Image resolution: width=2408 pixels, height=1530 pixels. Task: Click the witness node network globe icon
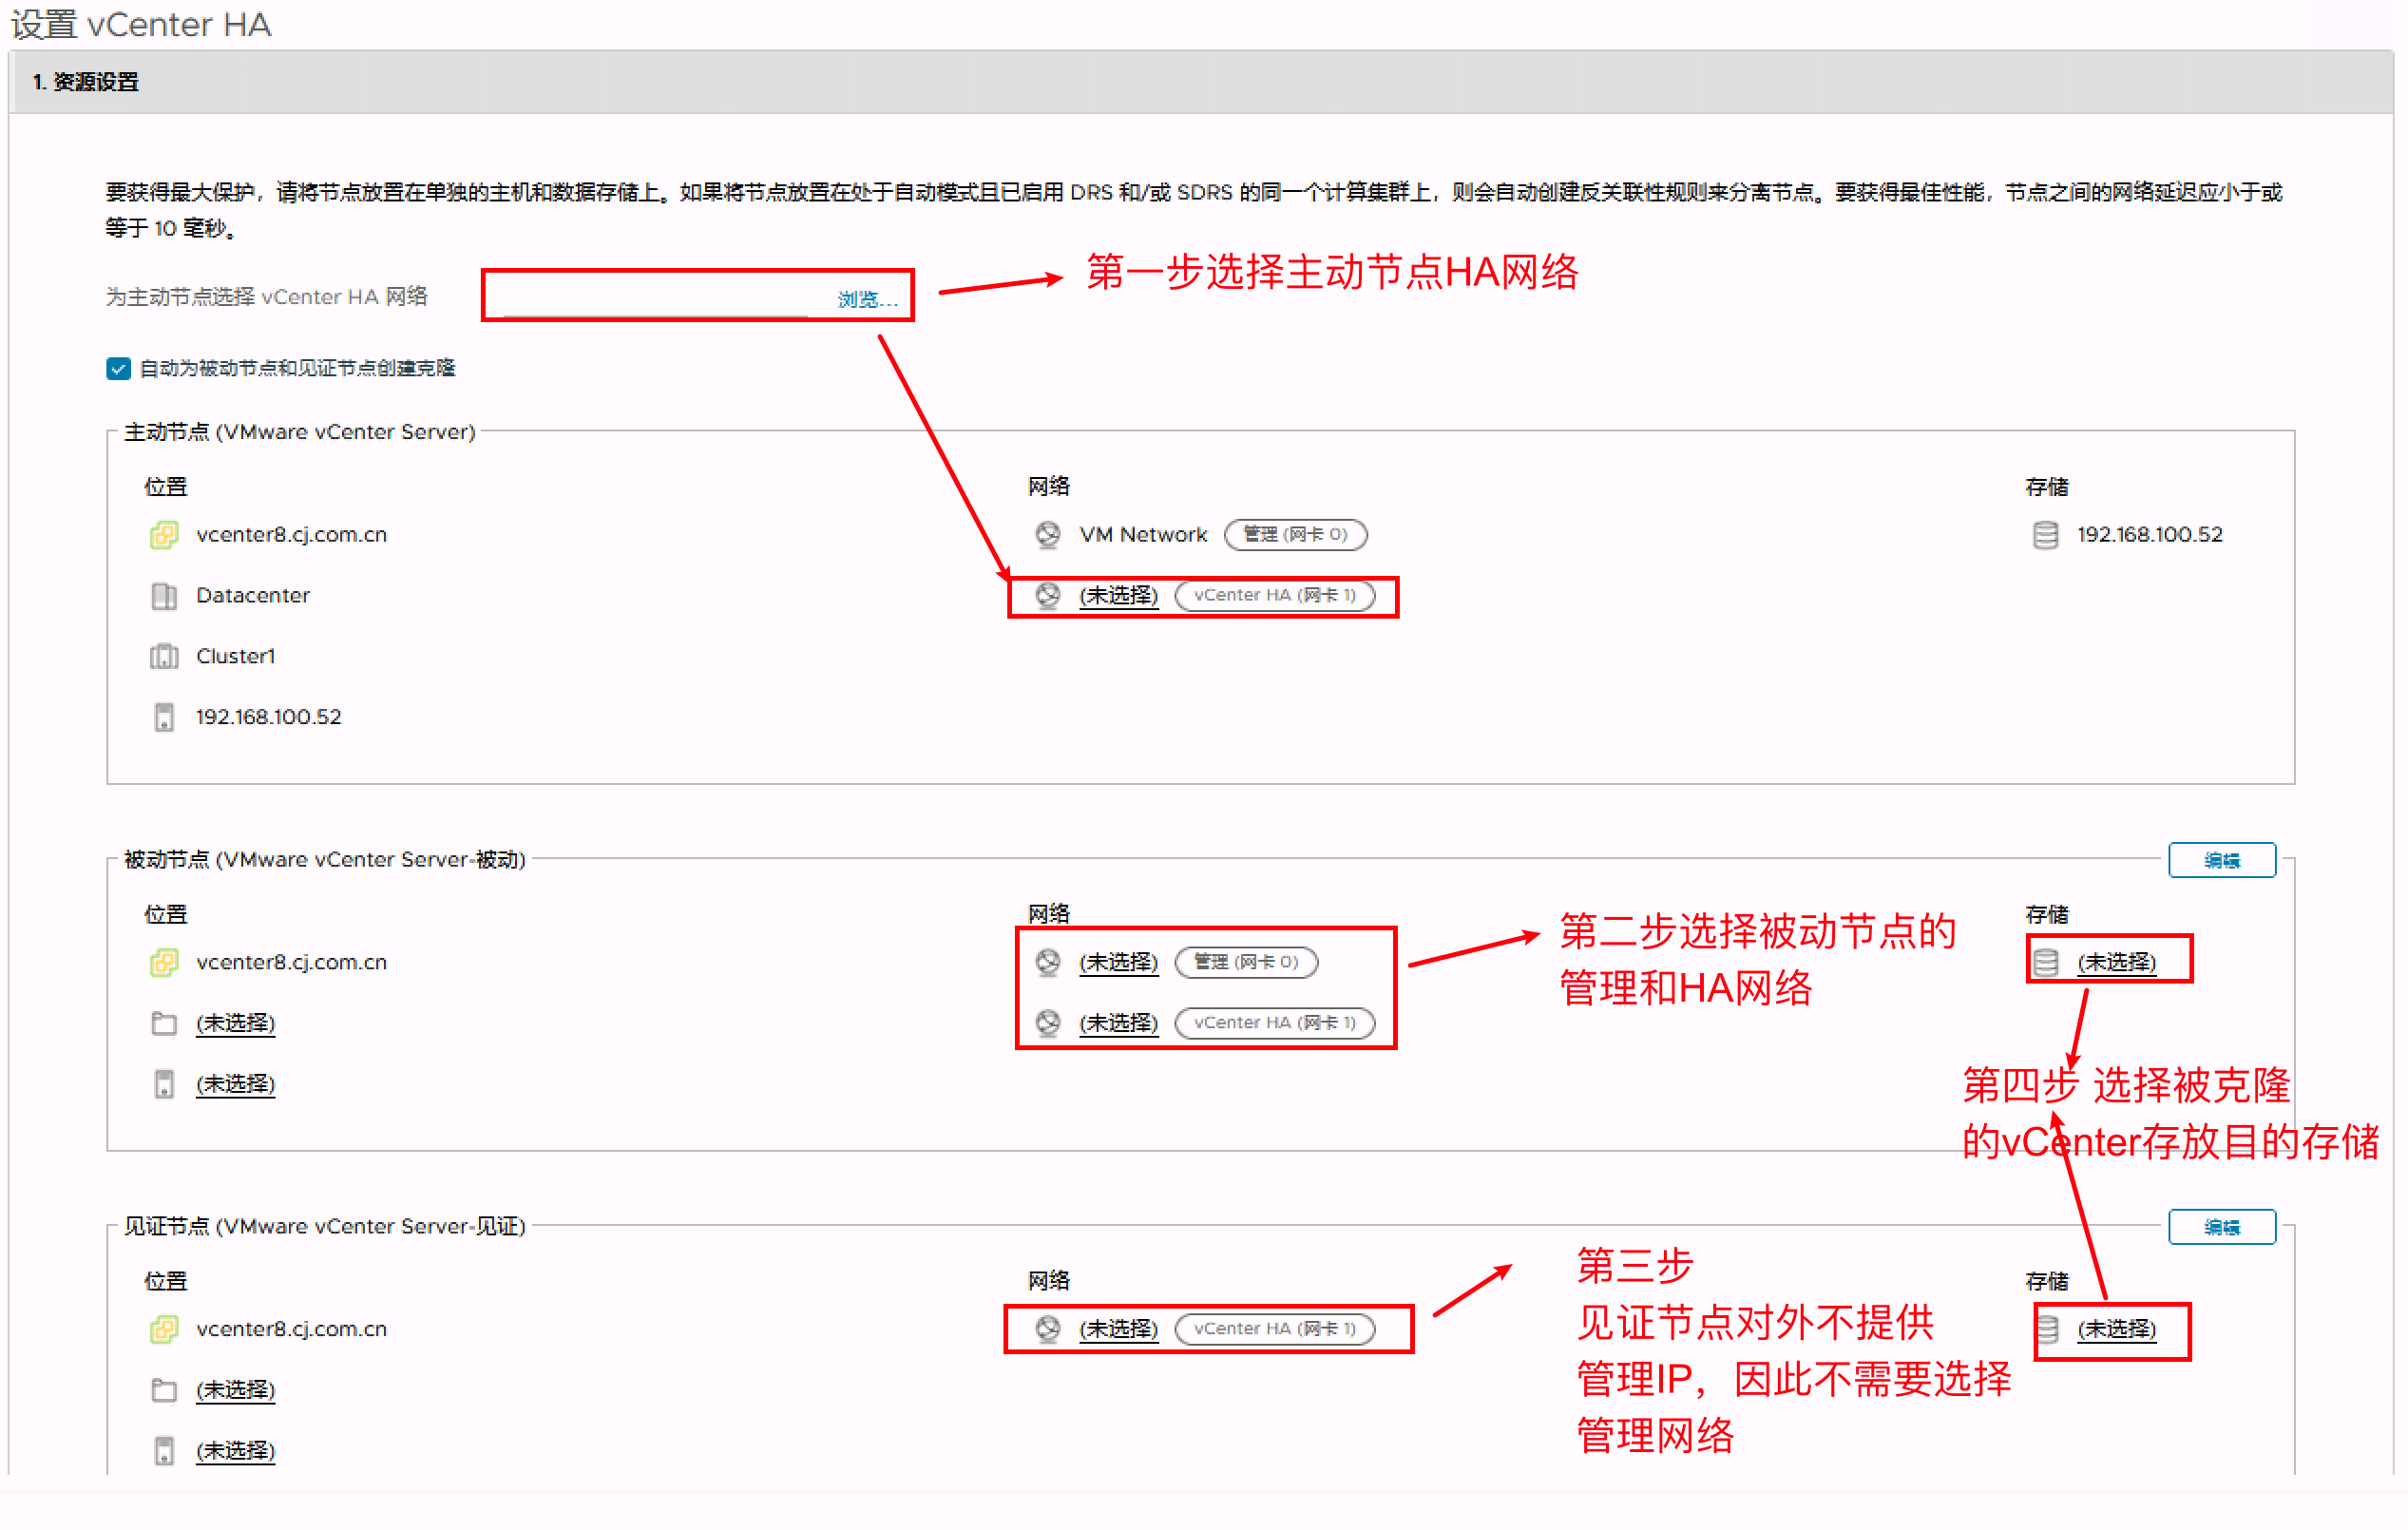1047,1329
